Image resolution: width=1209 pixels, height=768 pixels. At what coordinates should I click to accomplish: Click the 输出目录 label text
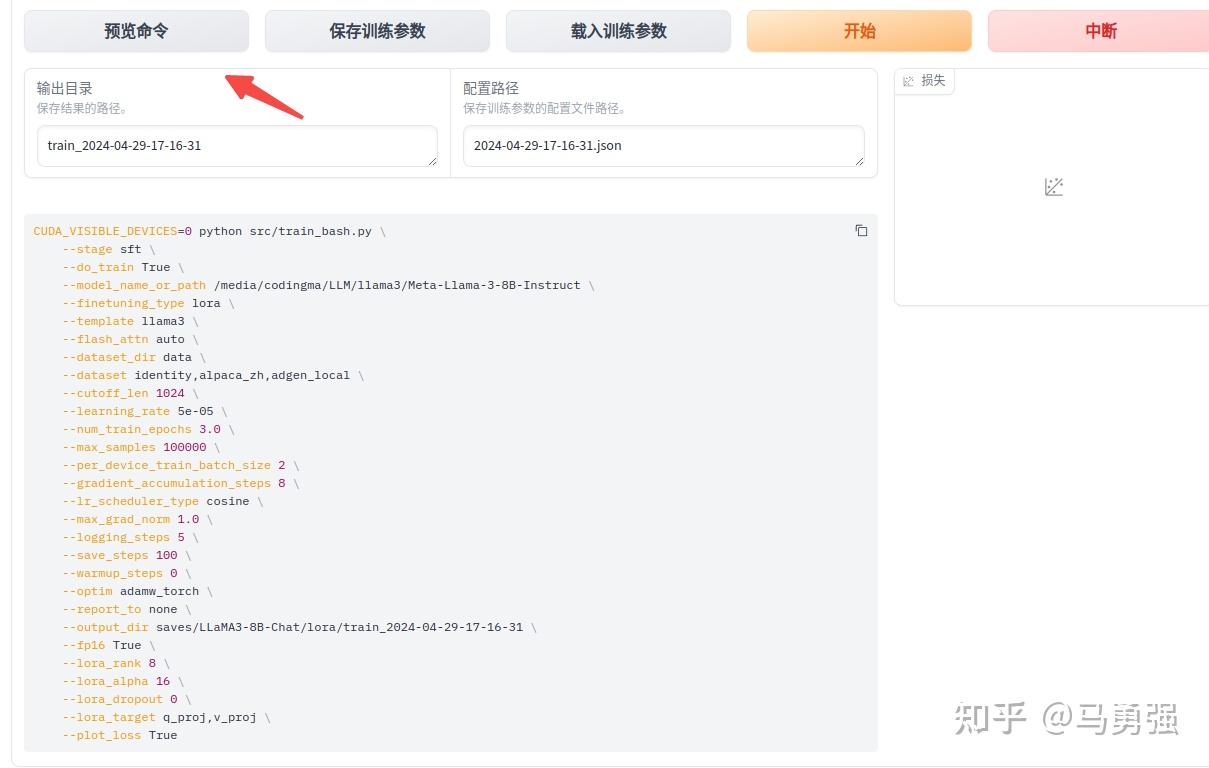point(64,87)
